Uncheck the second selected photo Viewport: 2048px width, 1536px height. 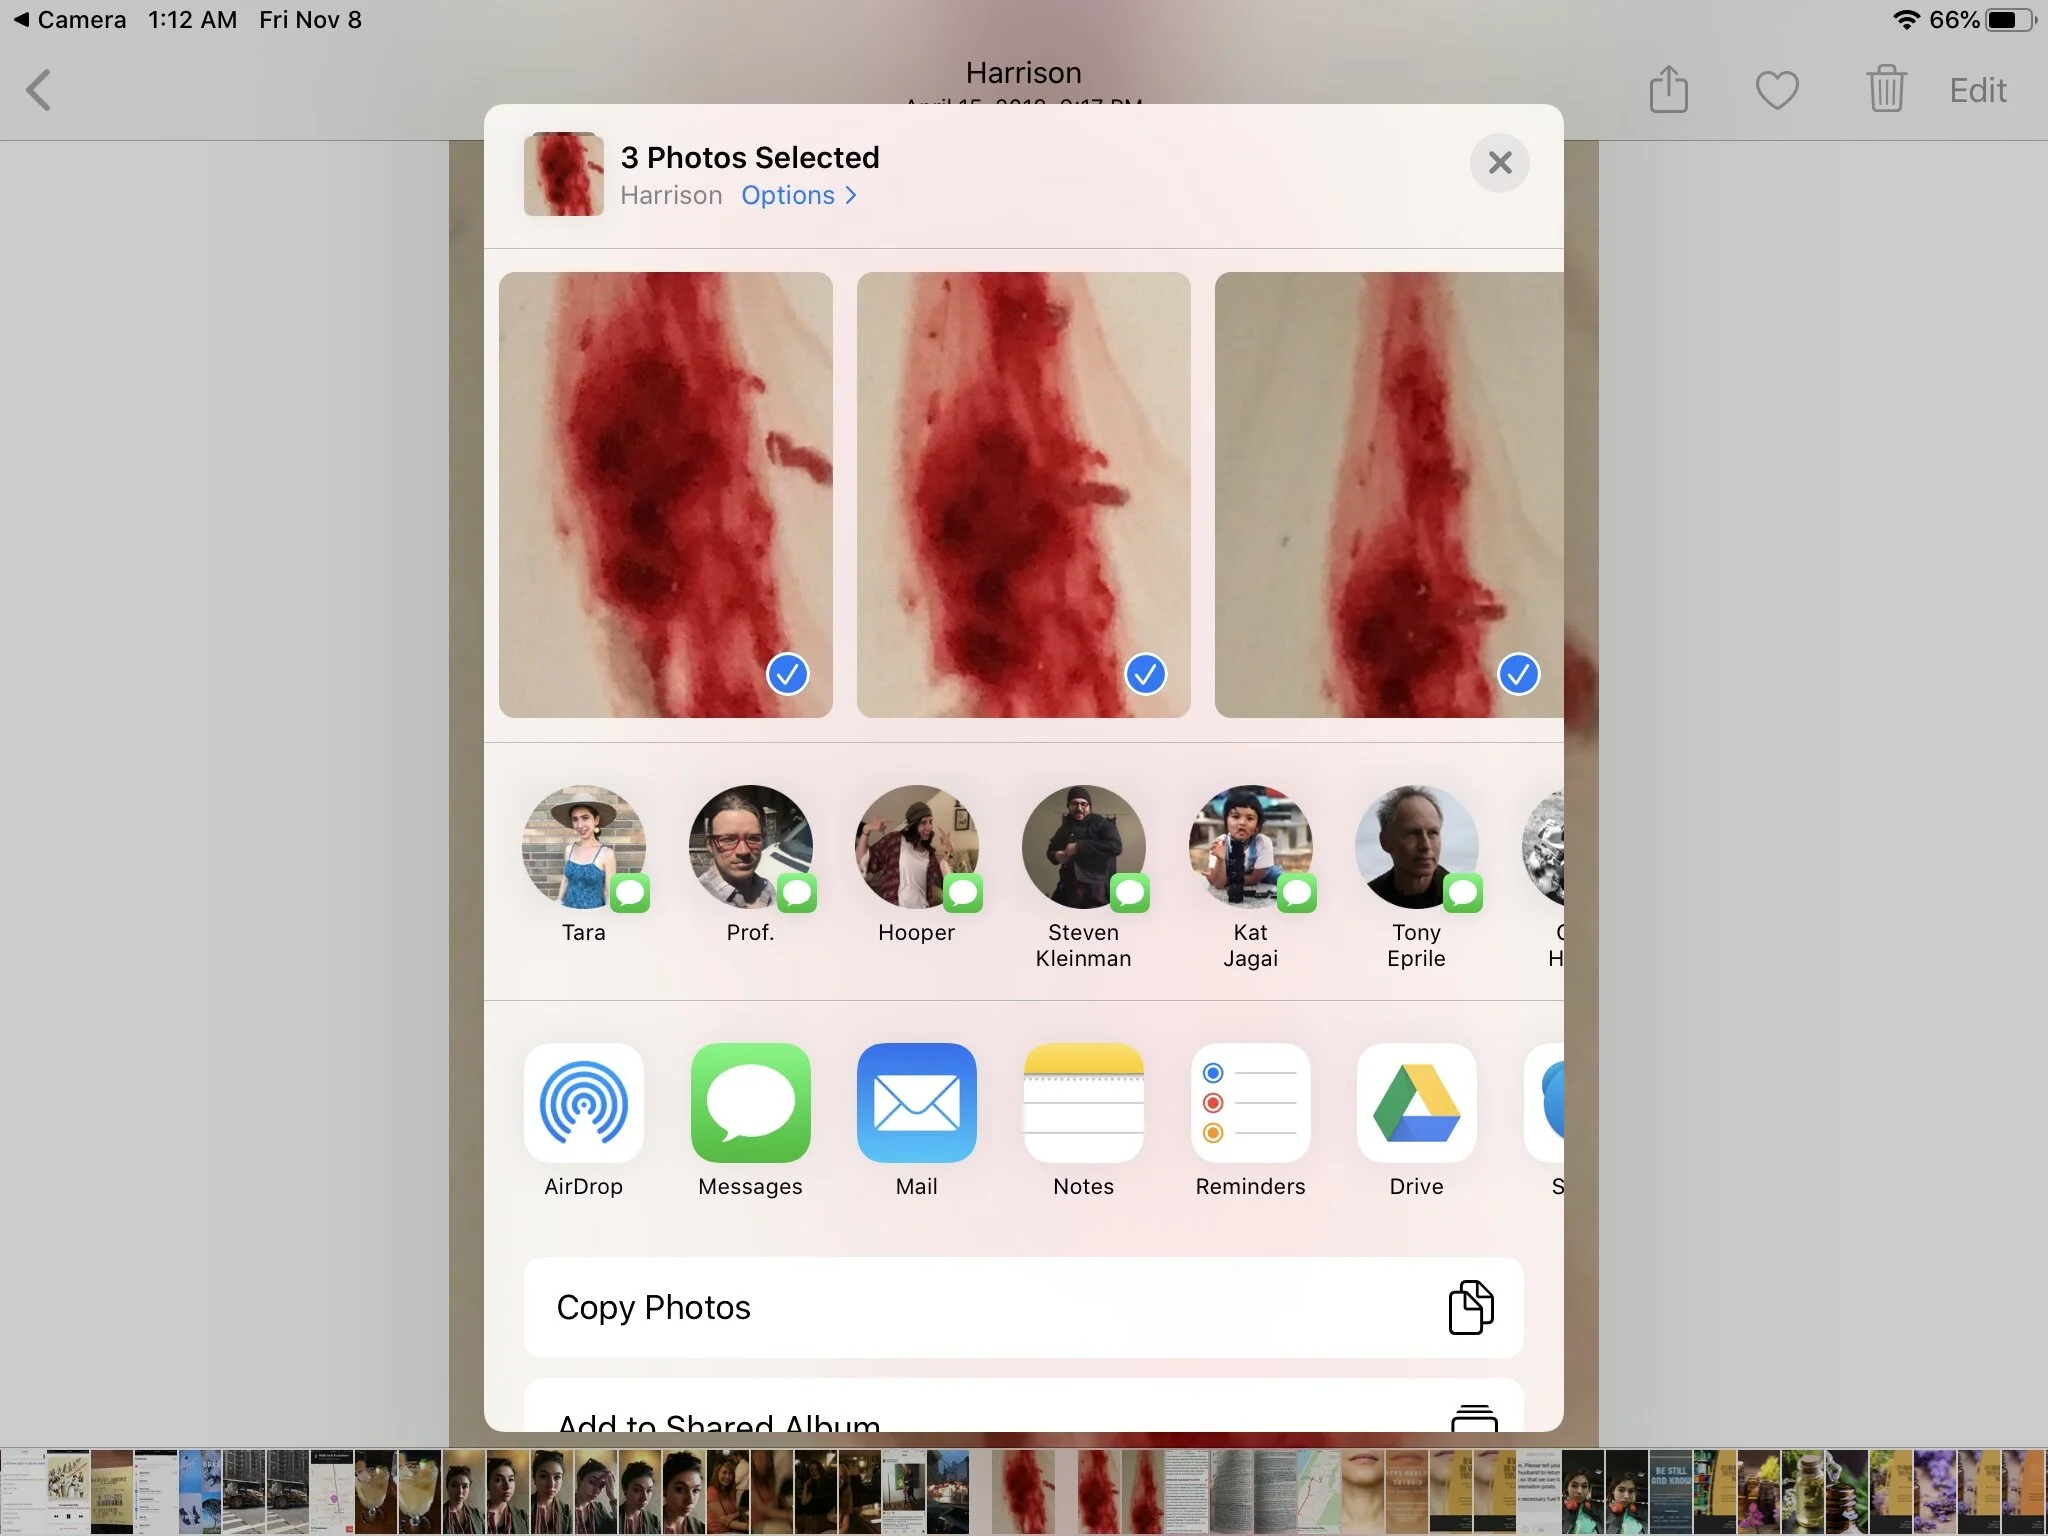point(1146,674)
